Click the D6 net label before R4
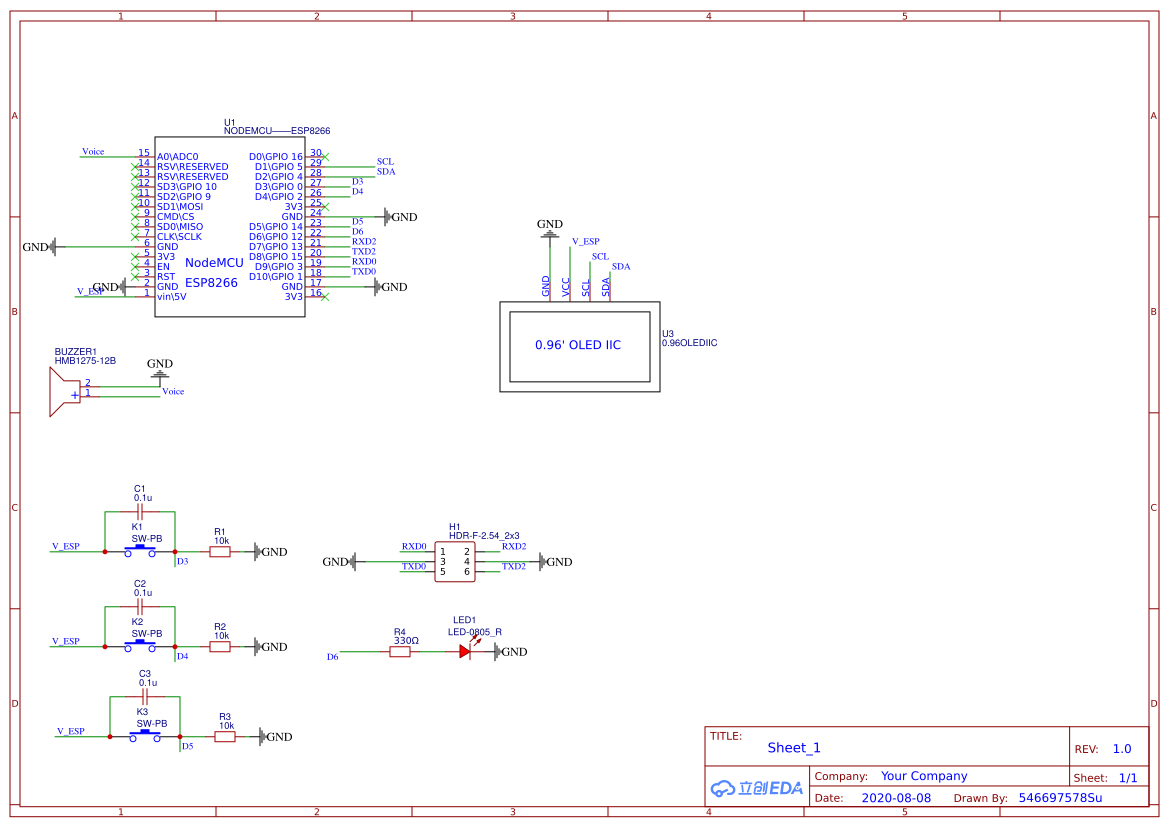 [x=333, y=657]
